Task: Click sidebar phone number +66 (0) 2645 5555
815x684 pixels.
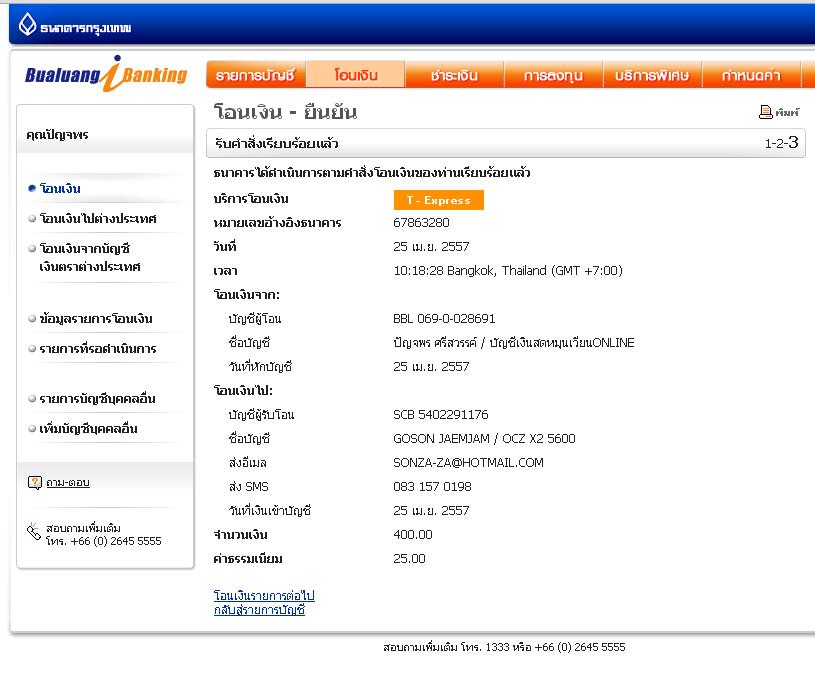Action: [116, 541]
